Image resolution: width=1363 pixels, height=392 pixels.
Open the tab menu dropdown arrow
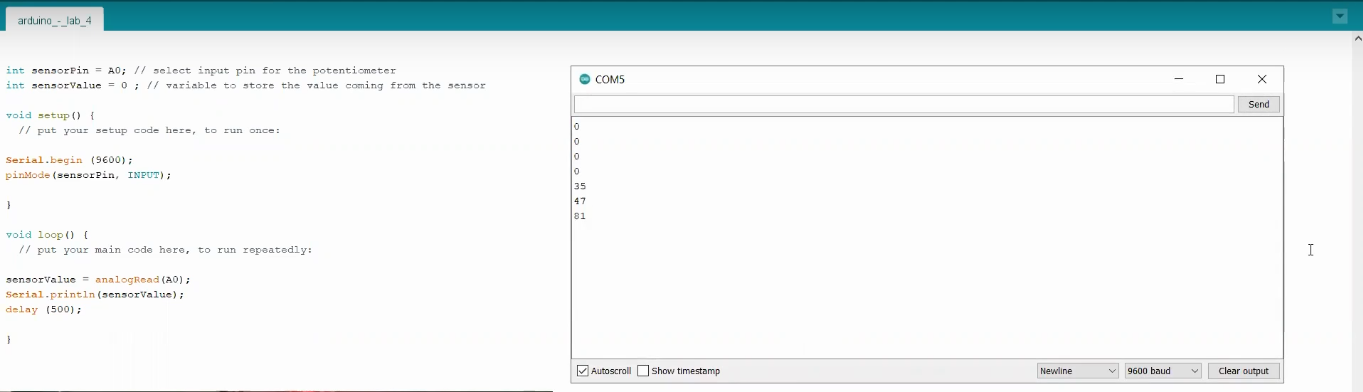tap(1340, 17)
